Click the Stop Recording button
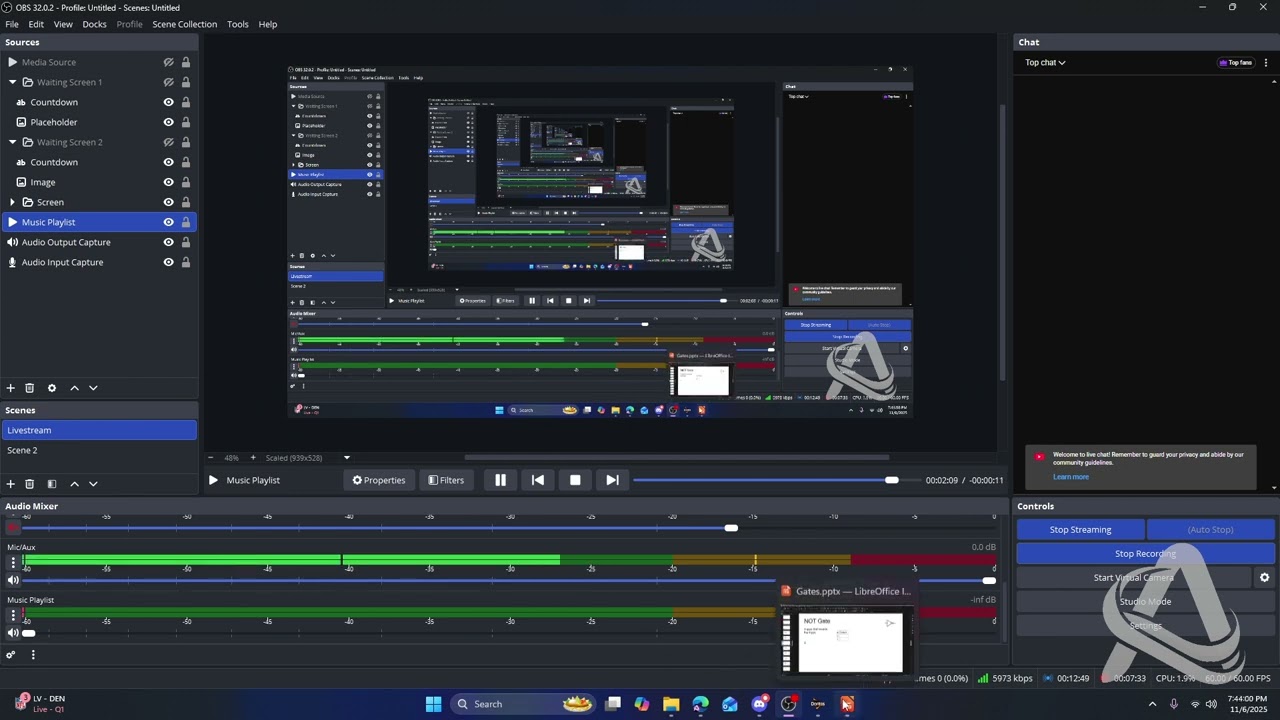The height and width of the screenshot is (720, 1280). pos(1146,554)
